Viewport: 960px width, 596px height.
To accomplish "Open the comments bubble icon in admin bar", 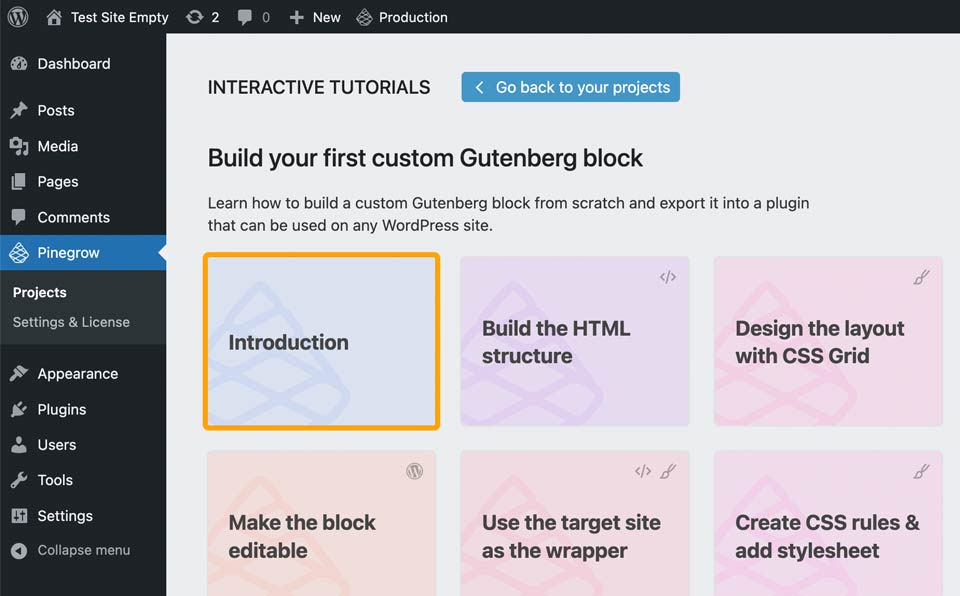I will coord(245,17).
